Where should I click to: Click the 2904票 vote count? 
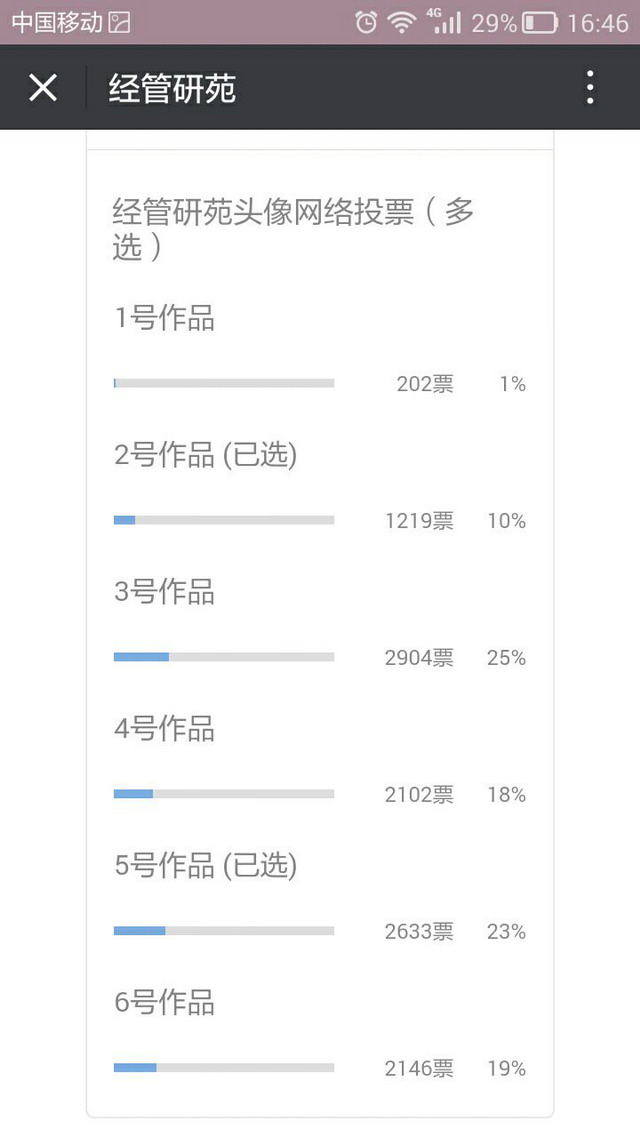point(419,658)
